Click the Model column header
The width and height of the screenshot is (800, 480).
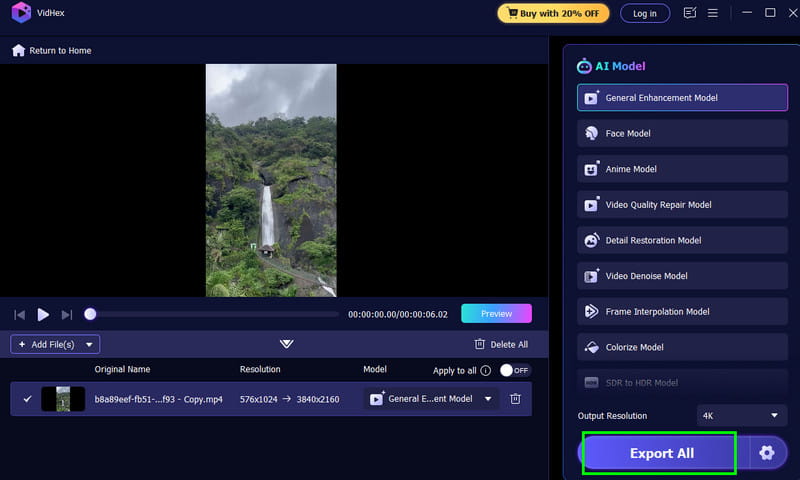375,369
